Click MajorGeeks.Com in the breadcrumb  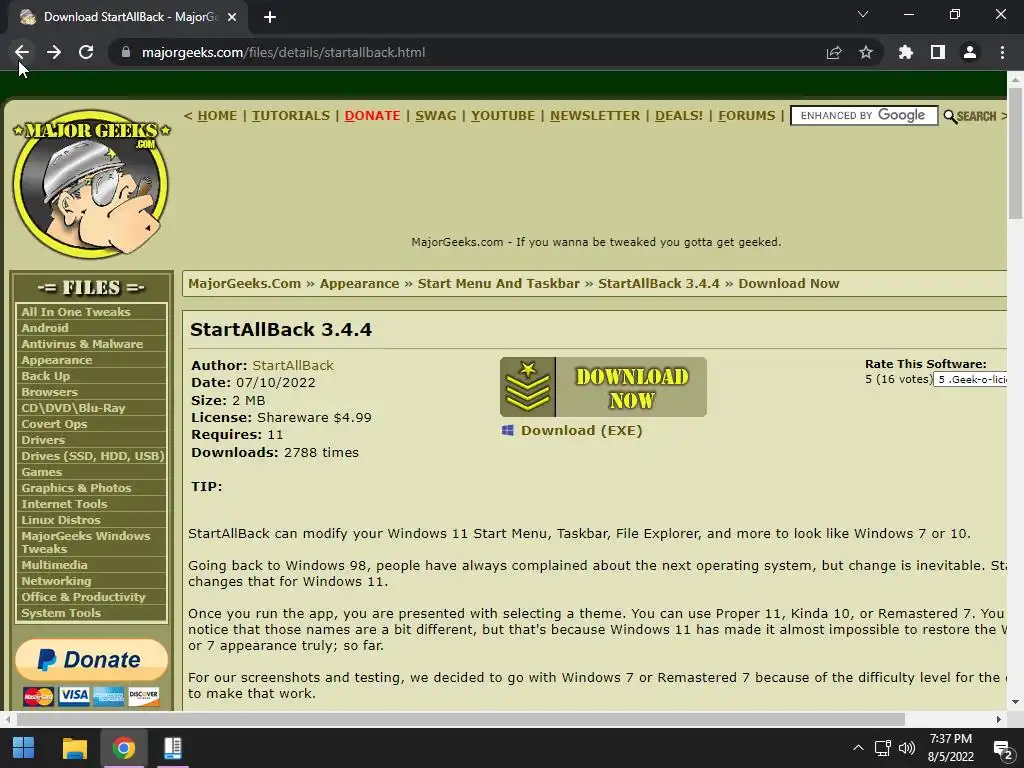click(x=244, y=283)
